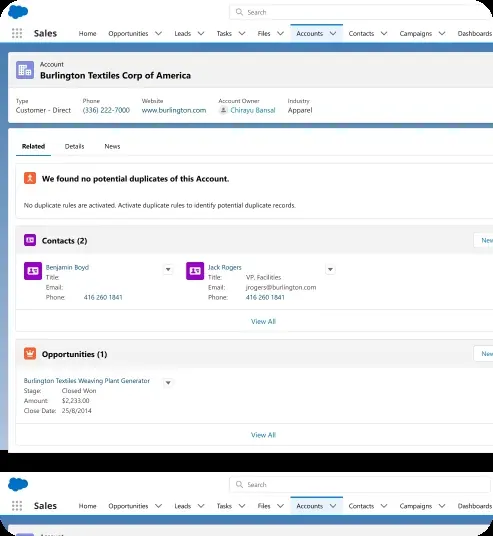
Task: Click Benjamin Boyd's contact card icon
Action: click(x=33, y=271)
